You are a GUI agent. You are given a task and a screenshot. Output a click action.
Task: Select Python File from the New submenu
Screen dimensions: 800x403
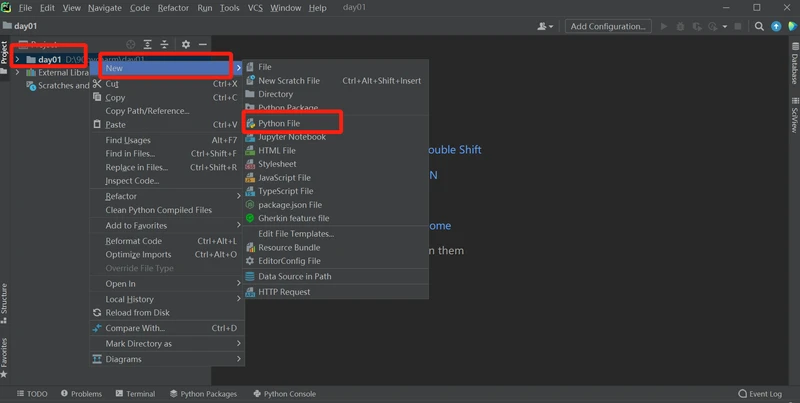point(279,123)
